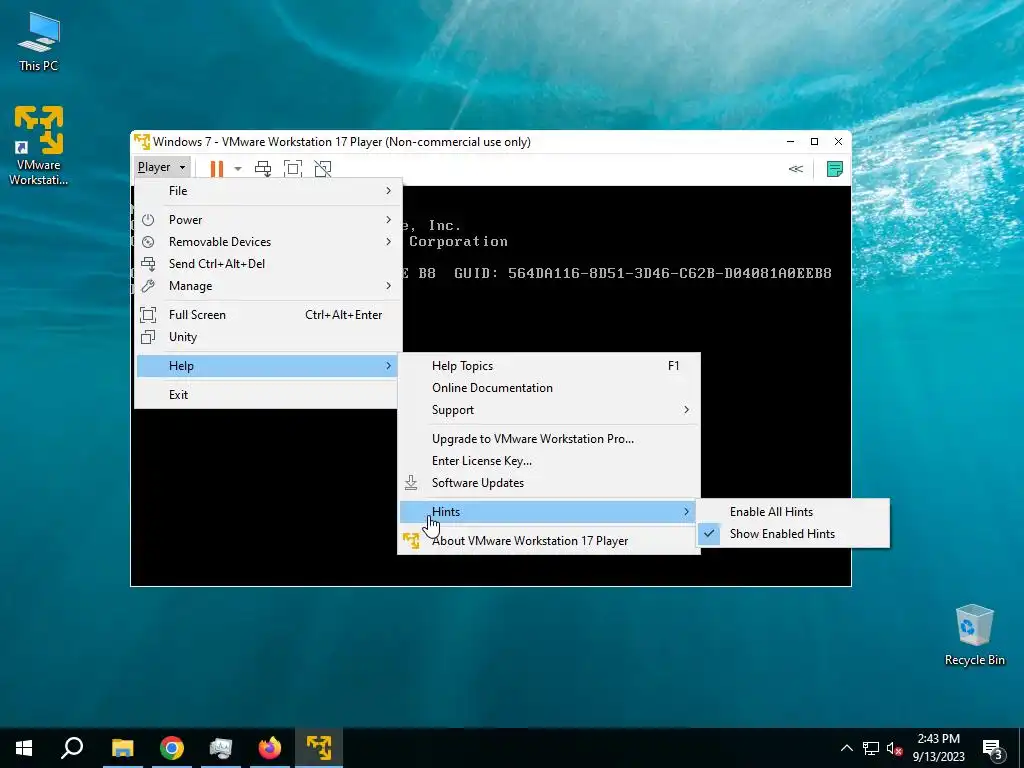Click the green notes icon in toolbar

(x=835, y=168)
